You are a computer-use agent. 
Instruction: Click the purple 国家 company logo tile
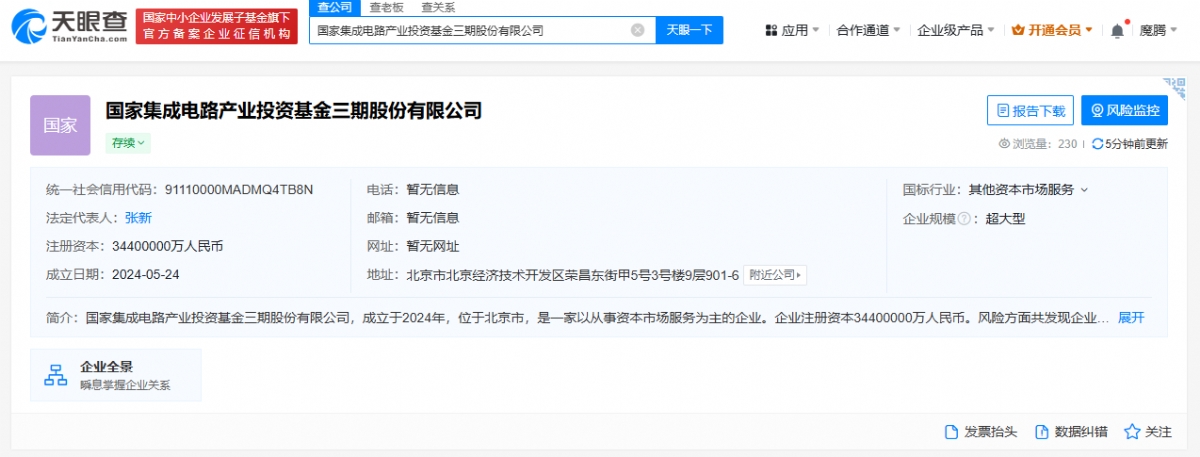[x=60, y=125]
